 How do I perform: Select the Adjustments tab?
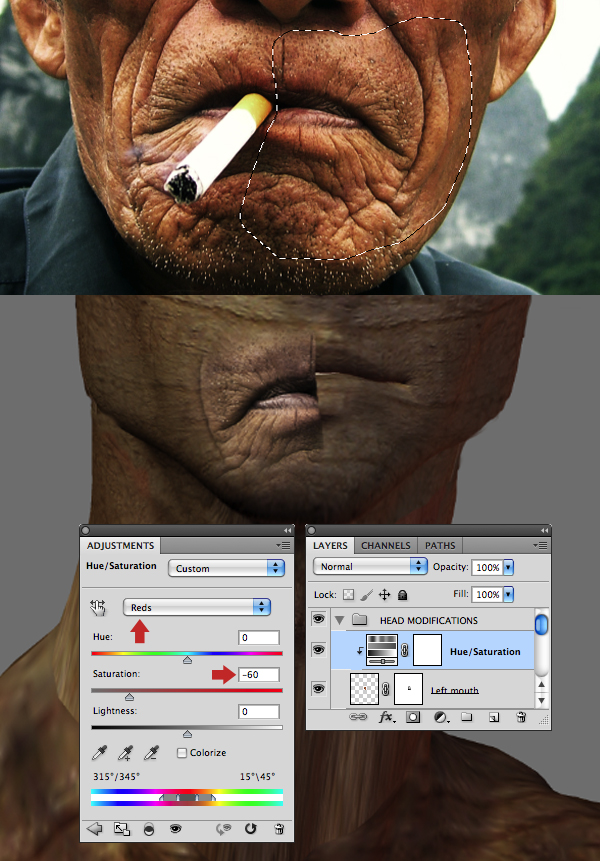(120, 545)
